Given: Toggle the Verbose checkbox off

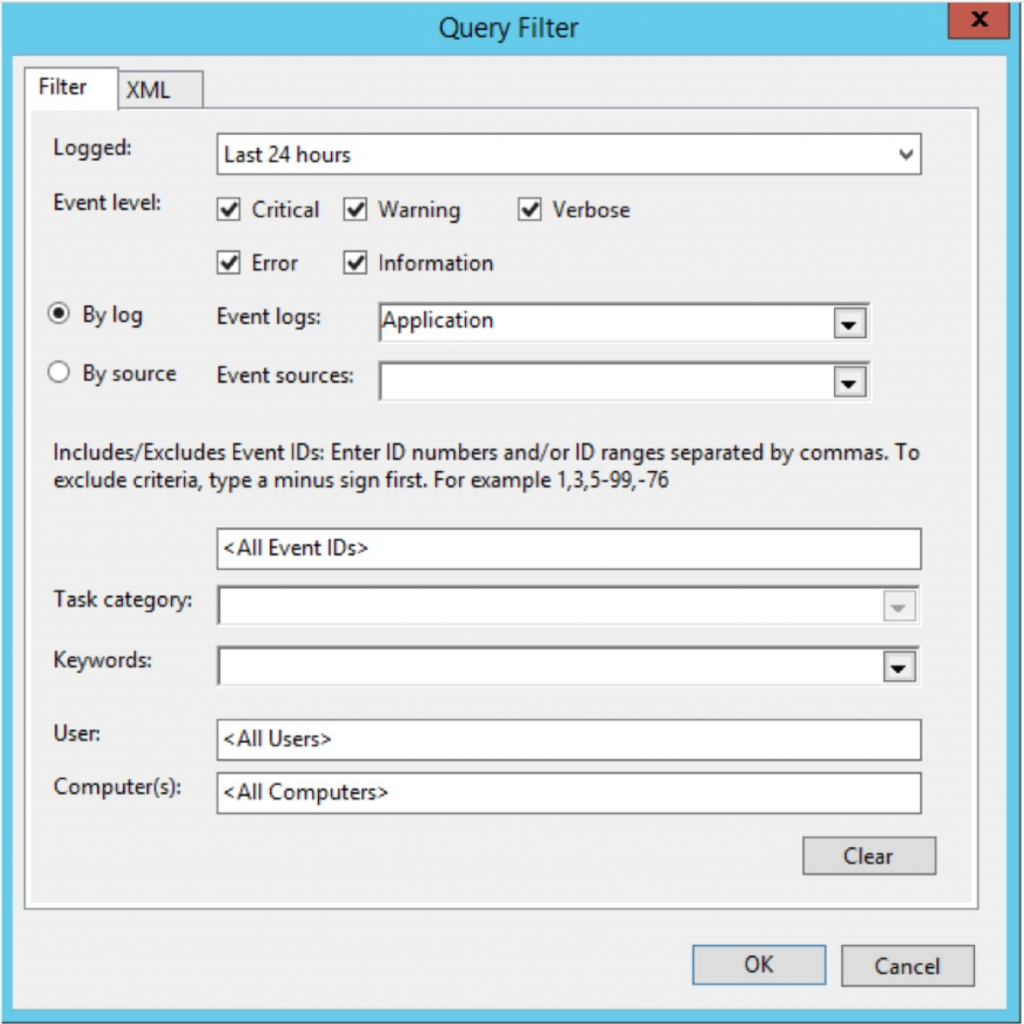Looking at the screenshot, I should click(529, 209).
